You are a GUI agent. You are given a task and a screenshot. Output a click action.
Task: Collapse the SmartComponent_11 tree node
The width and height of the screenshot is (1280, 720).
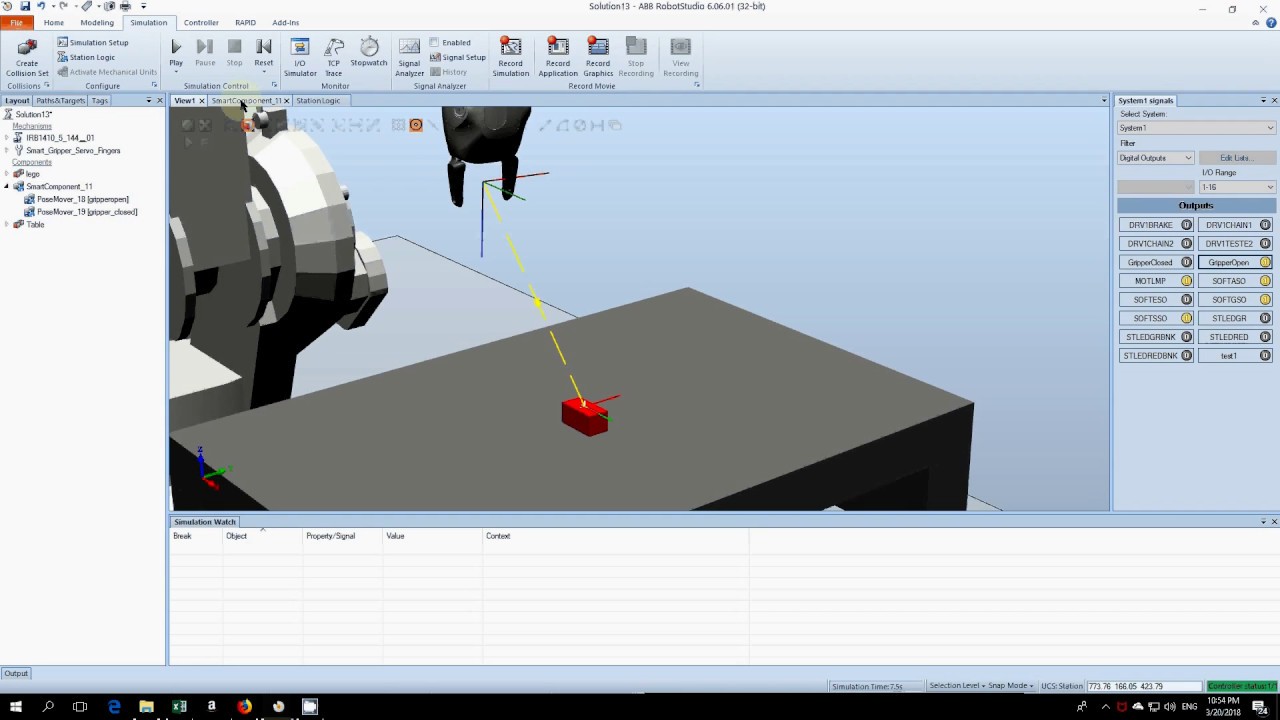[7, 187]
